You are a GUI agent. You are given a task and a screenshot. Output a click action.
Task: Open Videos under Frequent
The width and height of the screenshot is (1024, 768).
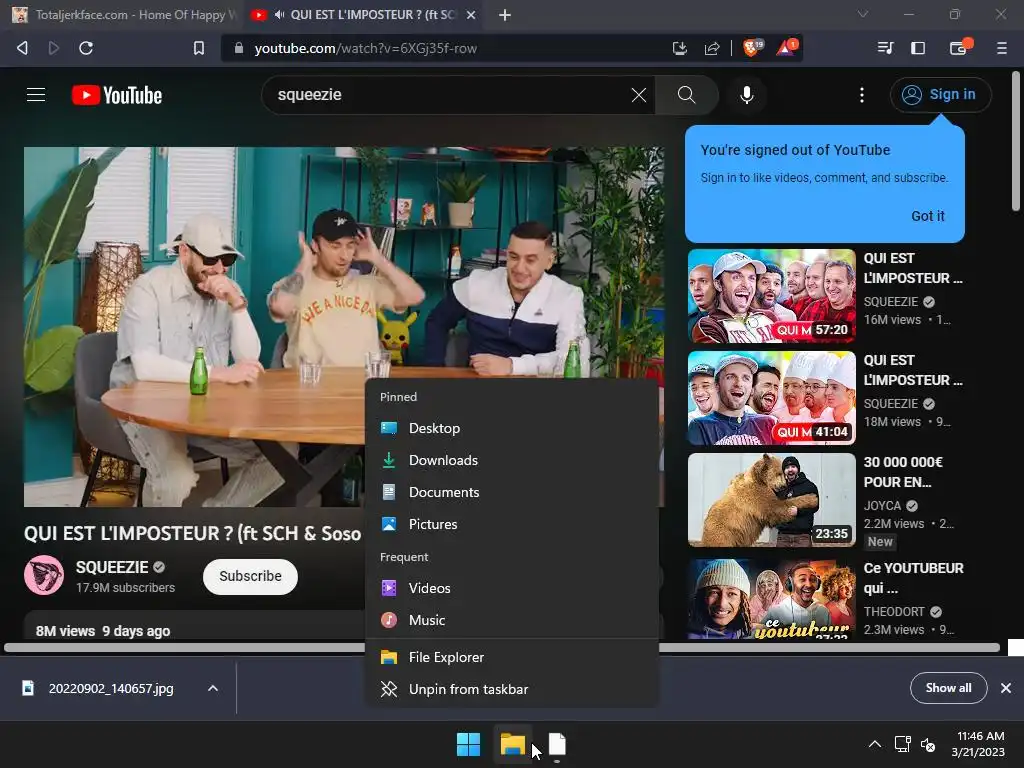point(511,588)
